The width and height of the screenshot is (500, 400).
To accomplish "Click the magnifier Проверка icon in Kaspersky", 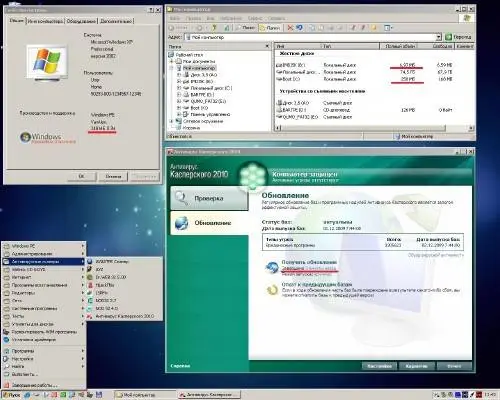I will click(181, 198).
